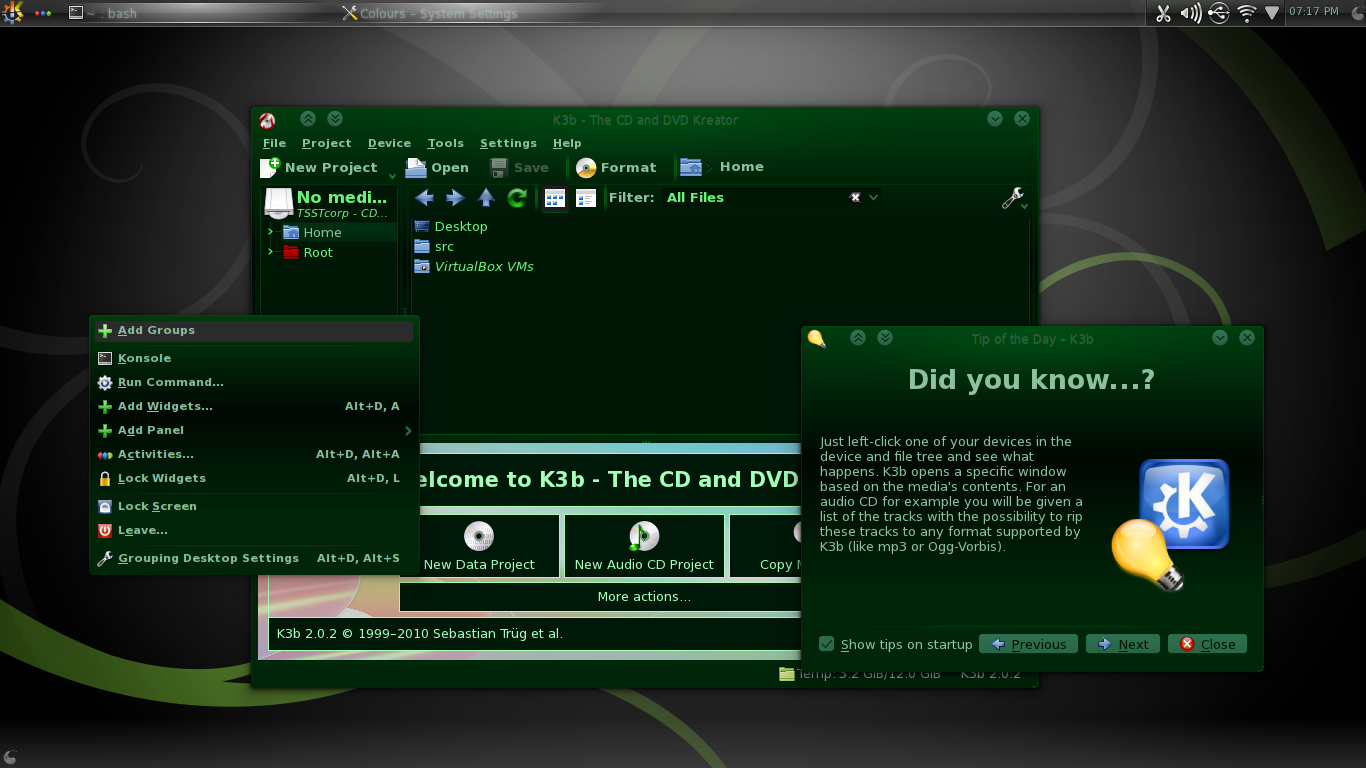Open the KDE application launcher icon
The width and height of the screenshot is (1366, 768).
[13, 13]
